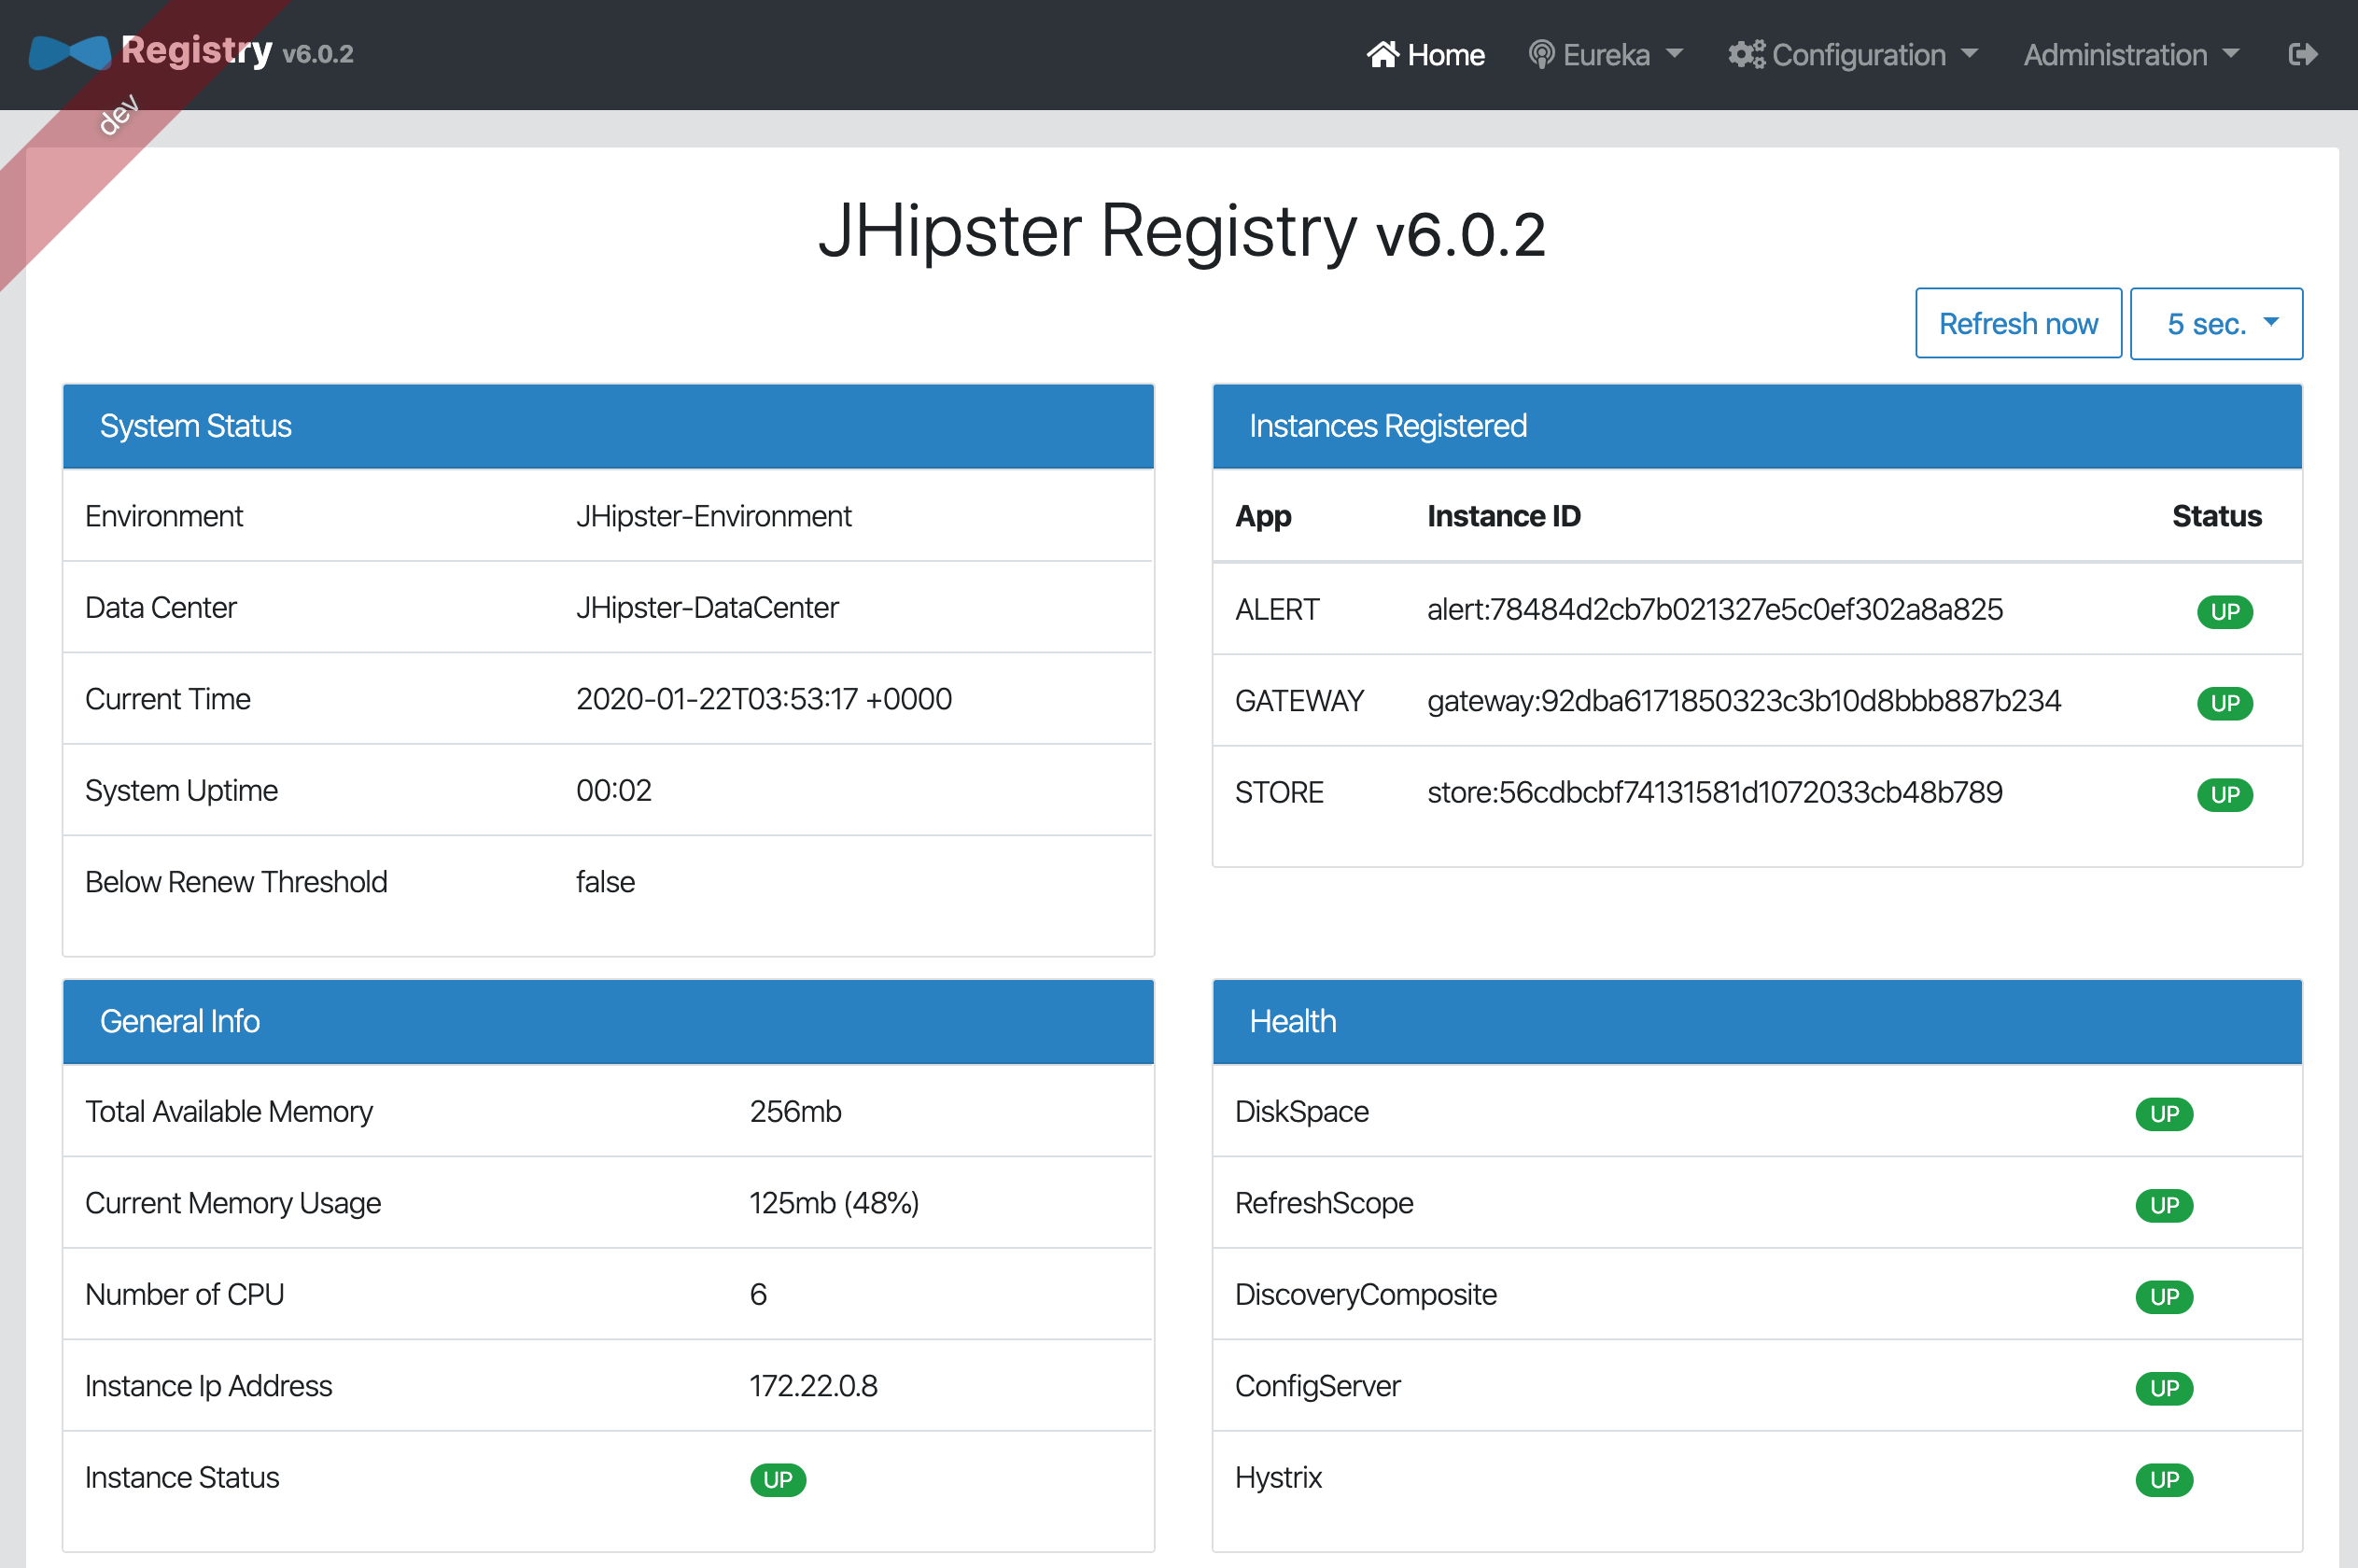Click the DiskSpace UP health badge
The width and height of the screenshot is (2358, 1568).
pos(2163,1113)
